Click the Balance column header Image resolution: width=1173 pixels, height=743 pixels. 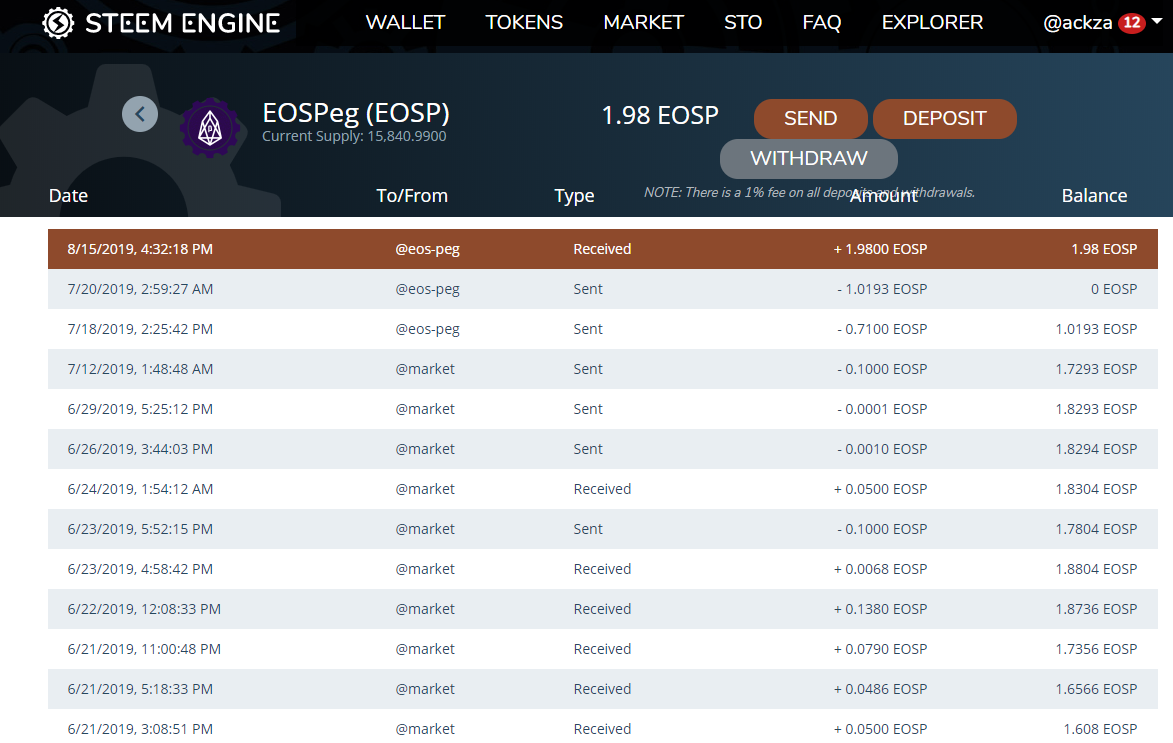pyautogui.click(x=1094, y=195)
